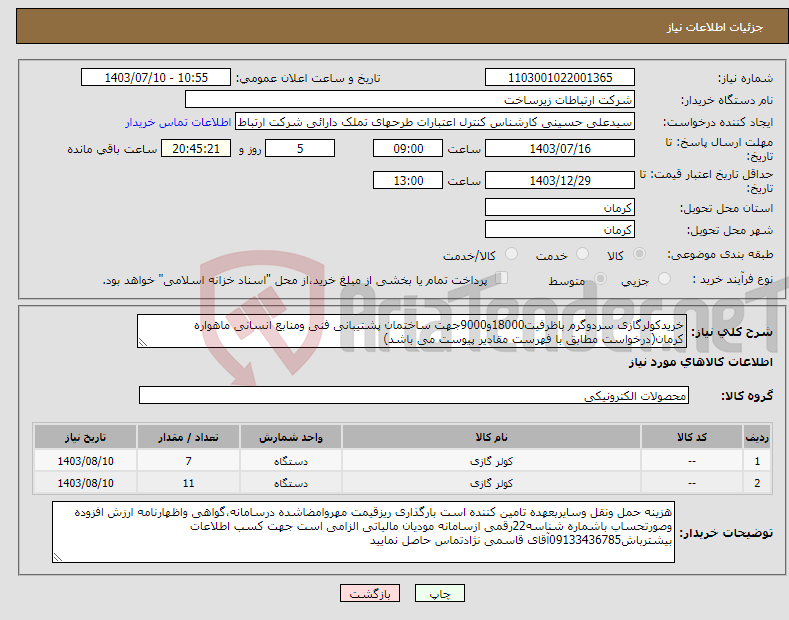Click remaining time field 20:45:21
789x620 pixels.
pyautogui.click(x=196, y=148)
